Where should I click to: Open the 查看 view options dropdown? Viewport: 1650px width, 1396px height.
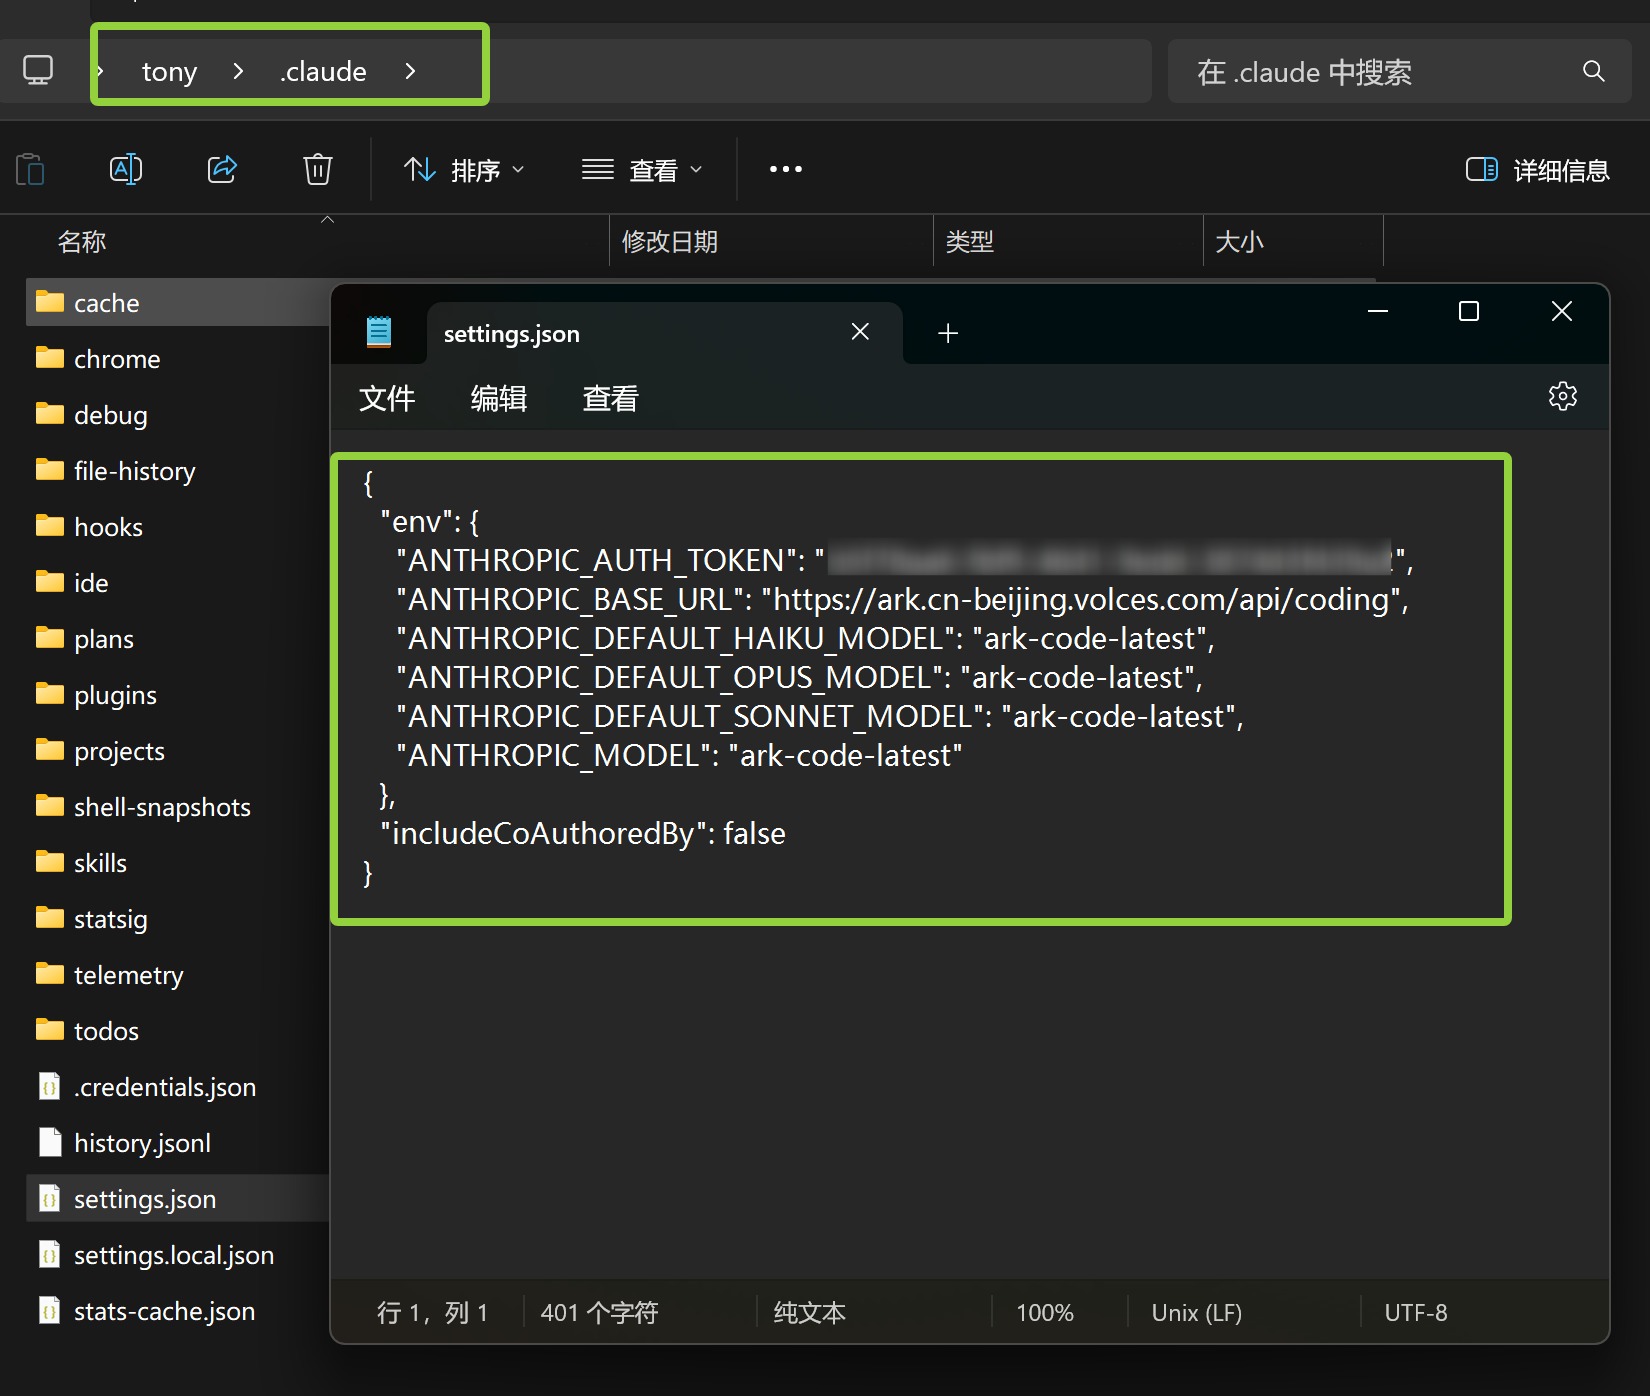641,169
